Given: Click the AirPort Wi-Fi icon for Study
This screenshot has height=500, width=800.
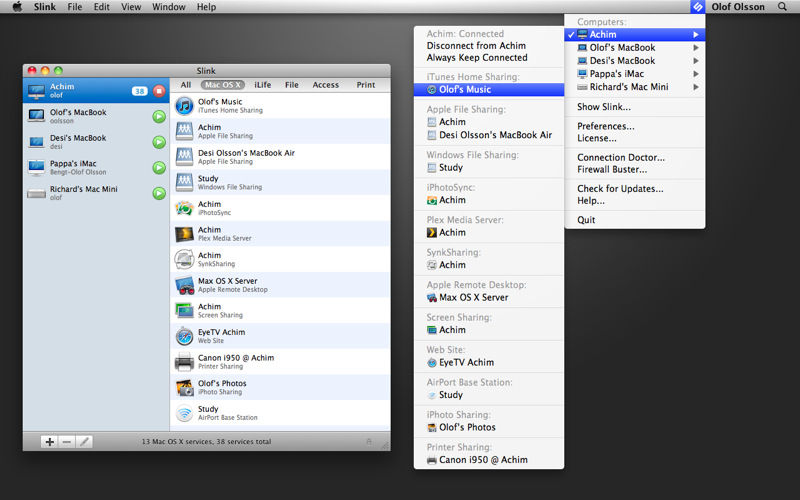Looking at the screenshot, I should coord(184,413).
